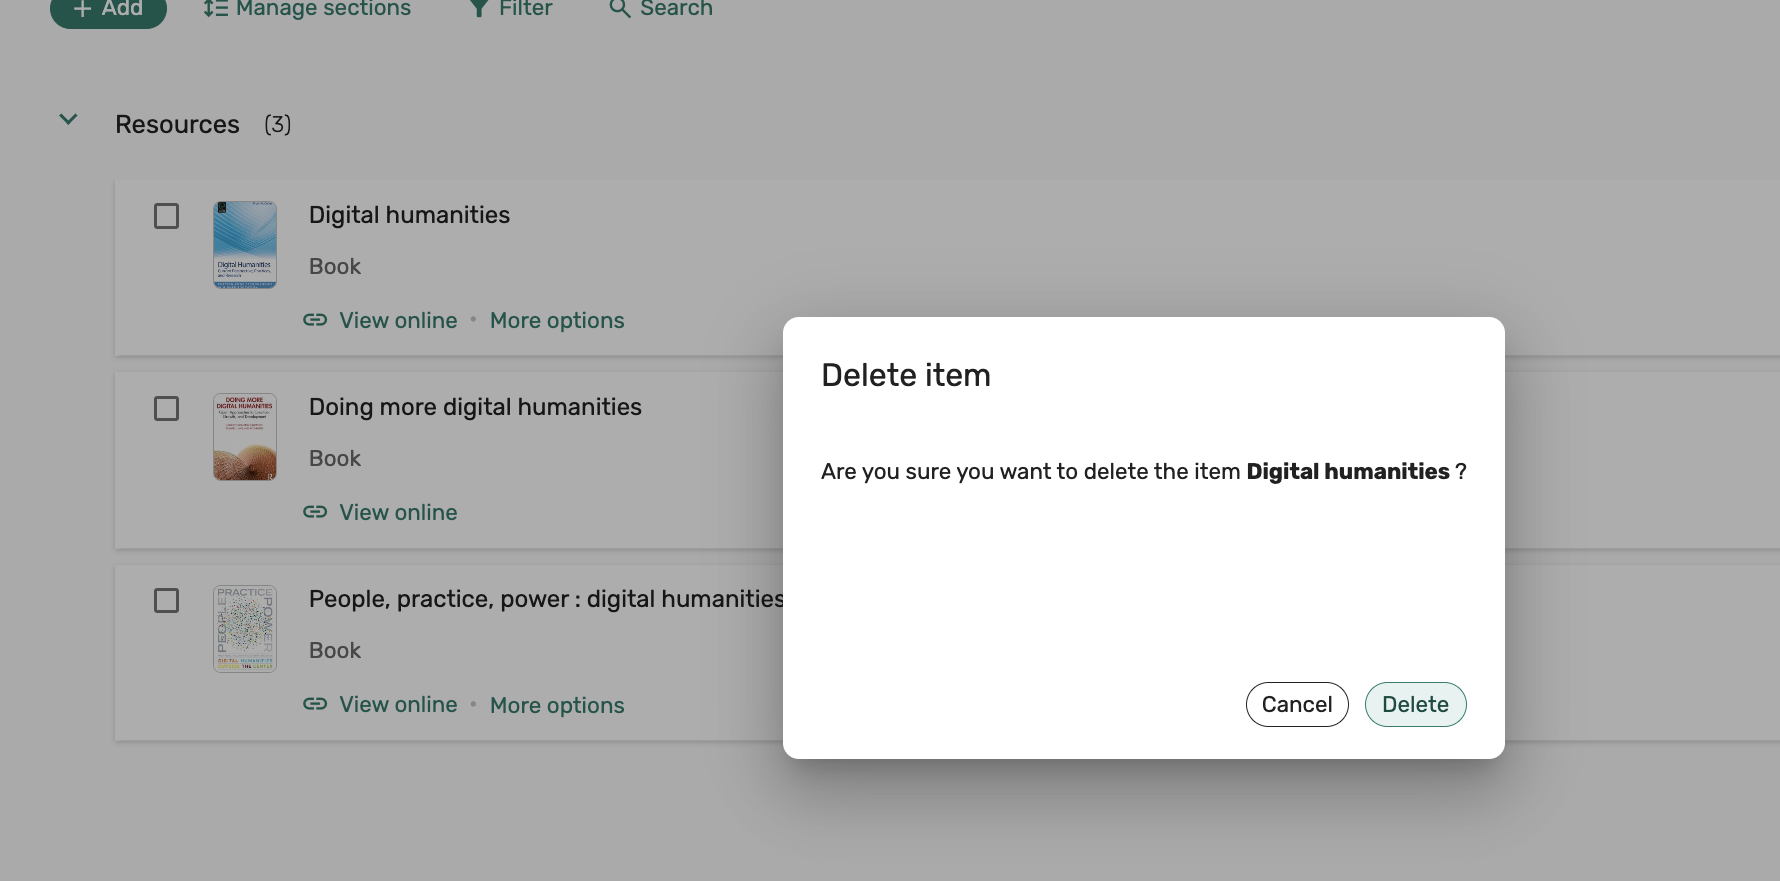The image size is (1780, 881).
Task: Click link icon for Doing more digital humanities
Action: tap(315, 512)
